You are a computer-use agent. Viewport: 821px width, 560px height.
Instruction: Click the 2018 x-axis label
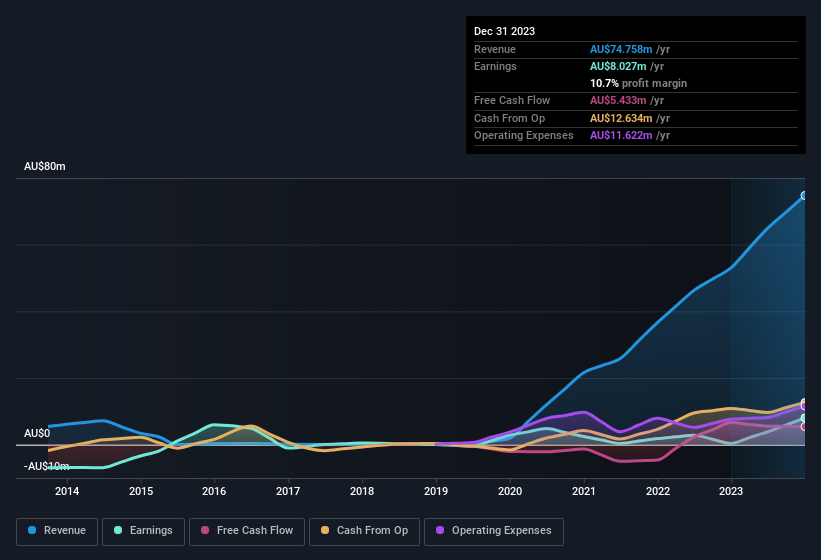pos(362,491)
